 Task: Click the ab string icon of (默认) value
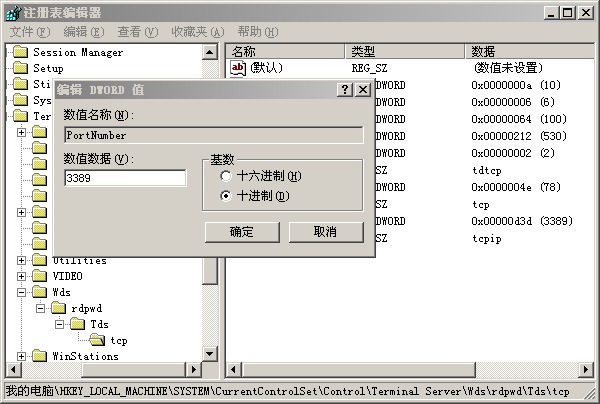tap(238, 68)
